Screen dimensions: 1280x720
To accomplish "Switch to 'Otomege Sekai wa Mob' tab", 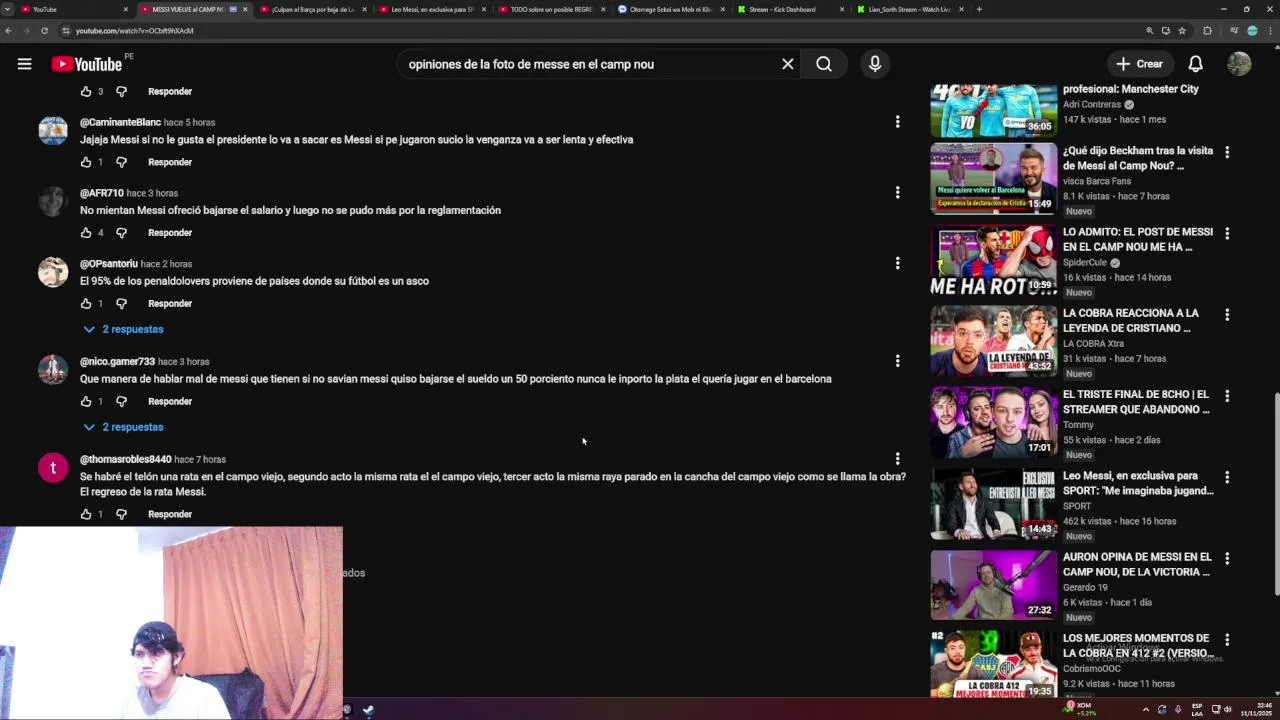I will (x=670, y=9).
